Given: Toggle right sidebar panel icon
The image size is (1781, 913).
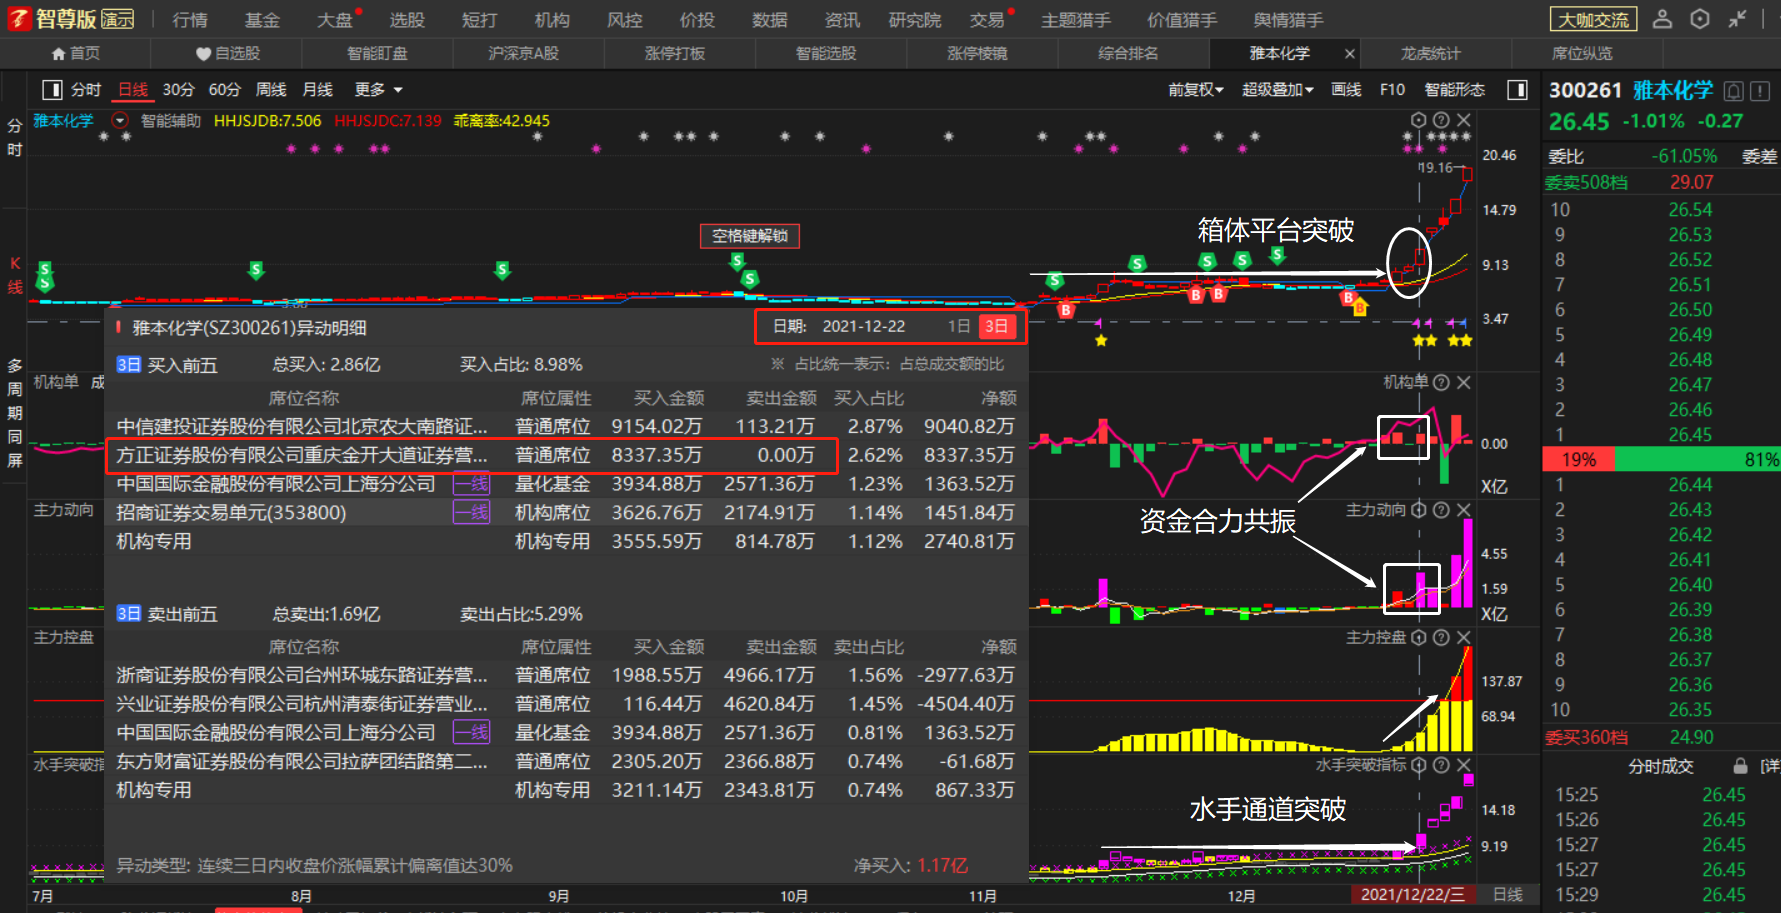Looking at the screenshot, I should pos(1517,90).
